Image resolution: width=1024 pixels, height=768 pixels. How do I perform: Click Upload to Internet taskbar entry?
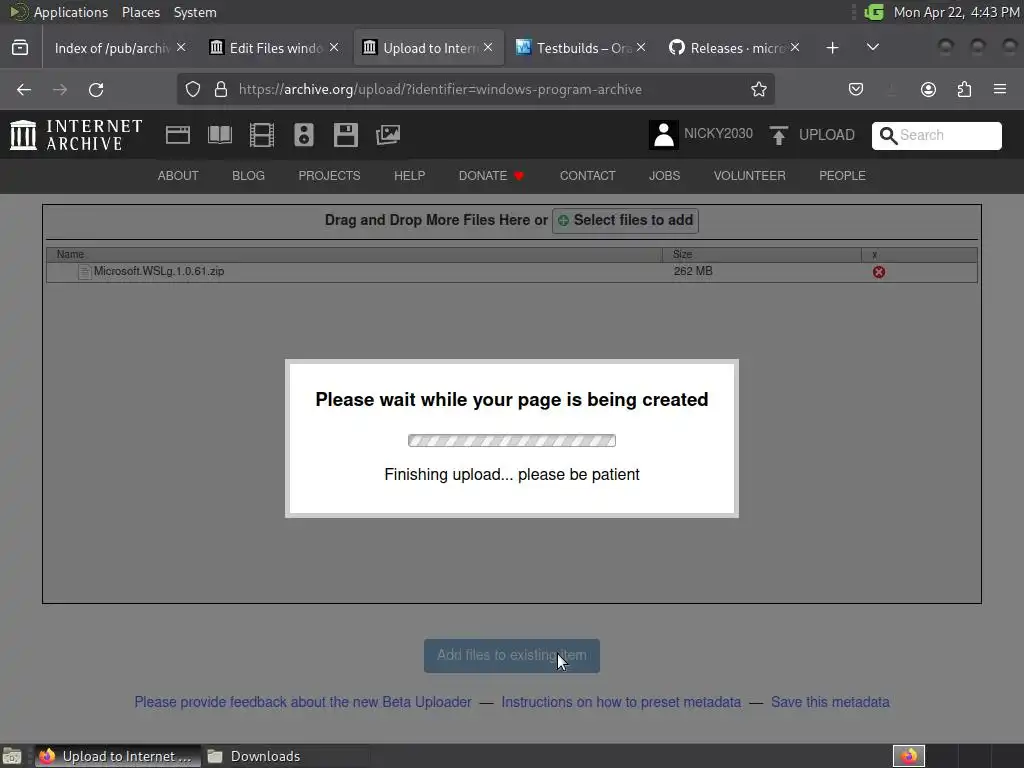click(x=117, y=756)
